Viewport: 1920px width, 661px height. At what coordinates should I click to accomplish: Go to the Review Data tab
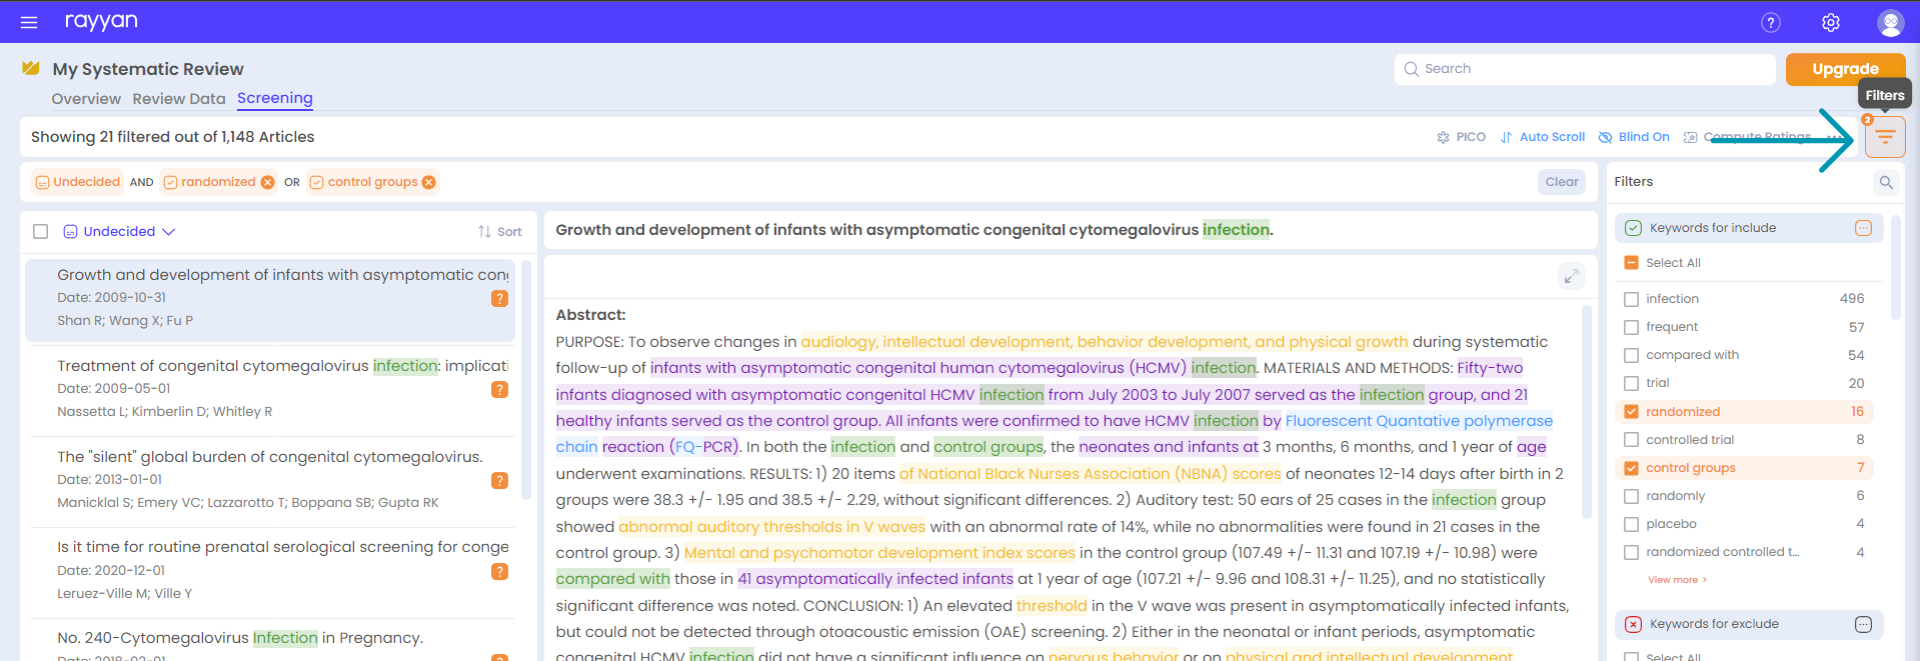(x=179, y=99)
